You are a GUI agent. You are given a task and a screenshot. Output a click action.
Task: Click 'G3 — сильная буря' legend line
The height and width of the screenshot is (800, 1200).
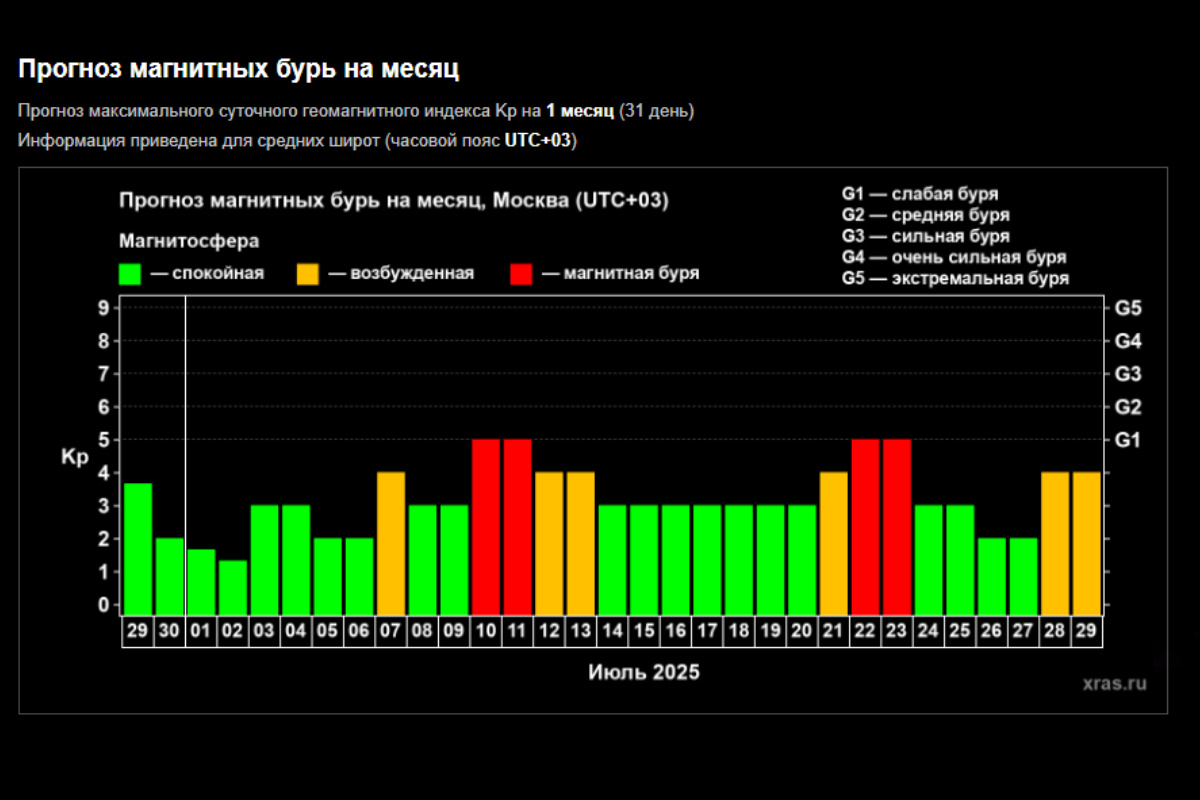(926, 237)
